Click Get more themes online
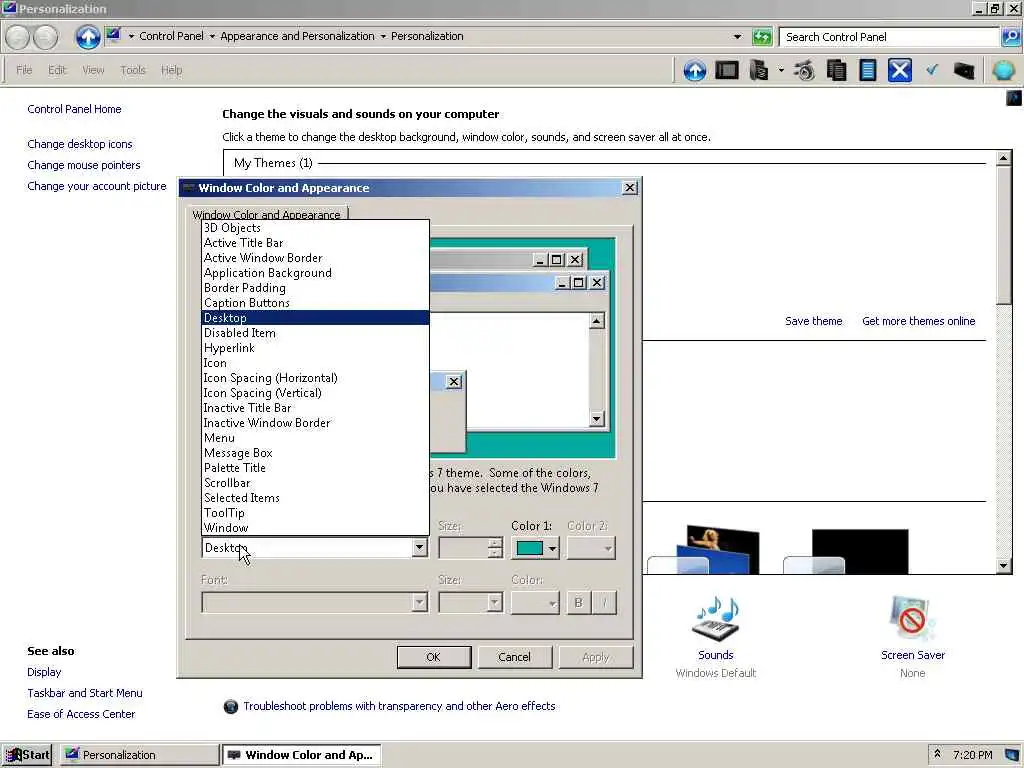1024x768 pixels. pos(918,321)
